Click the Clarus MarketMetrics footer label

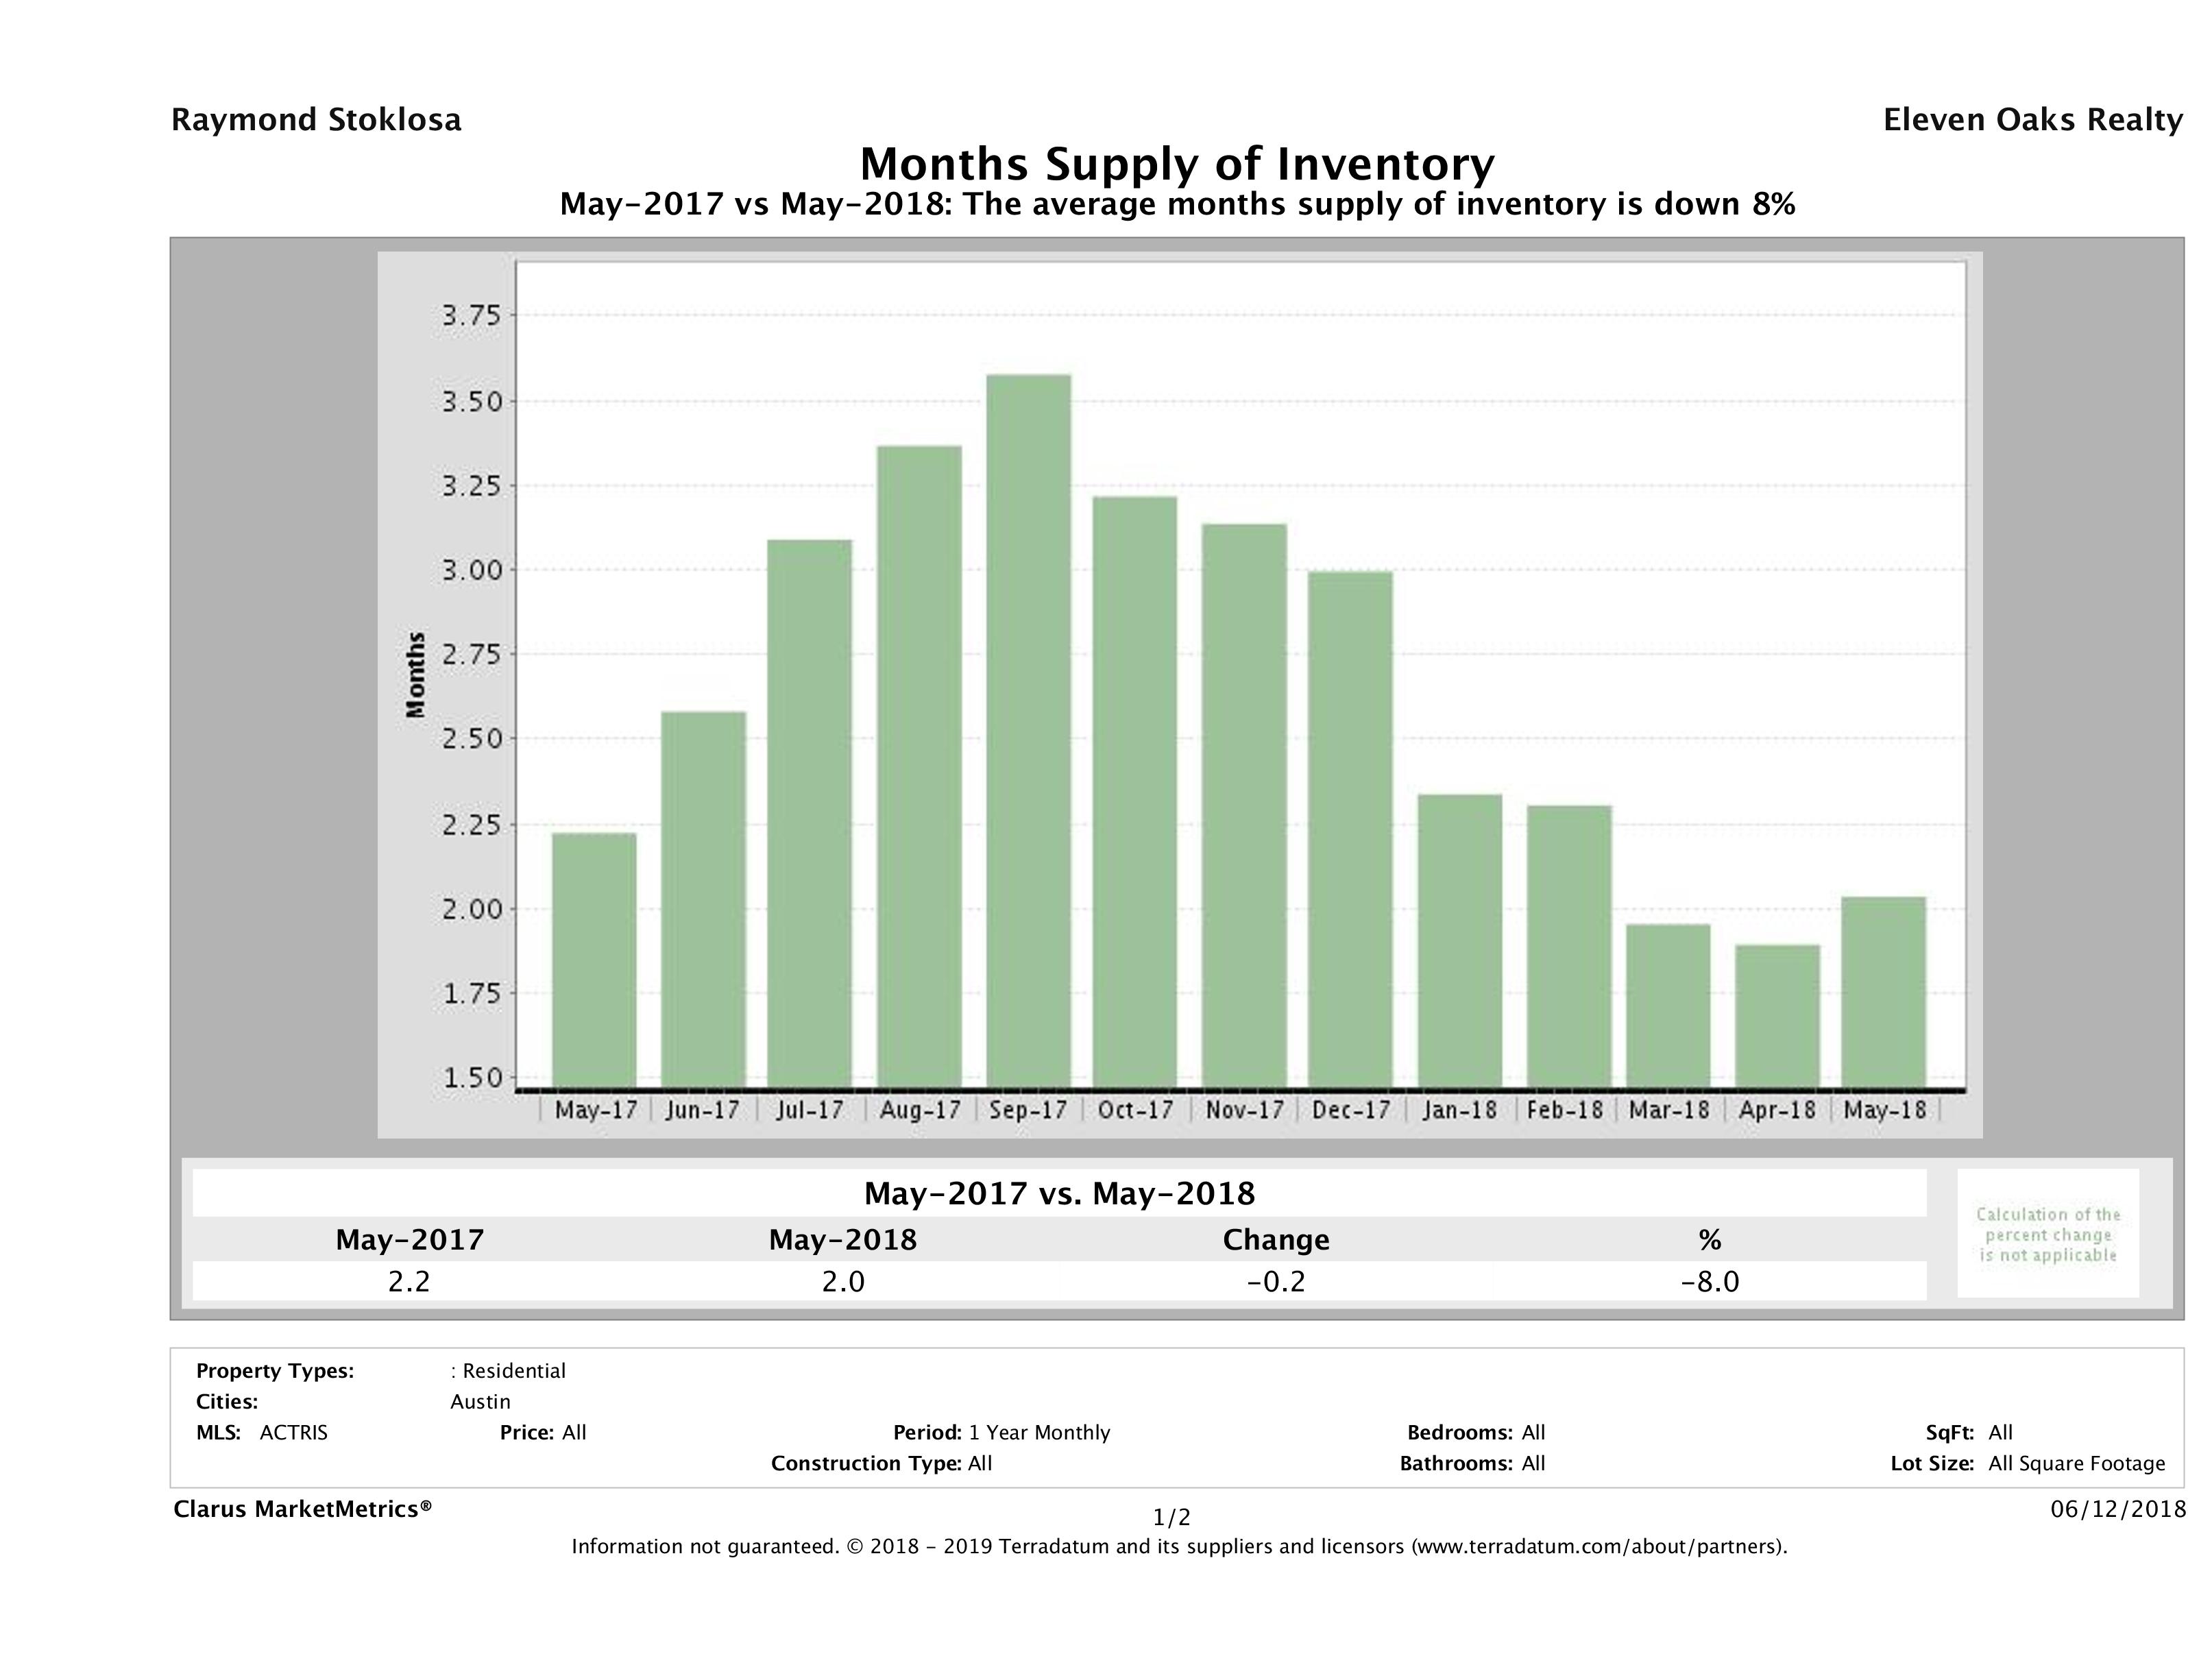coord(302,1509)
